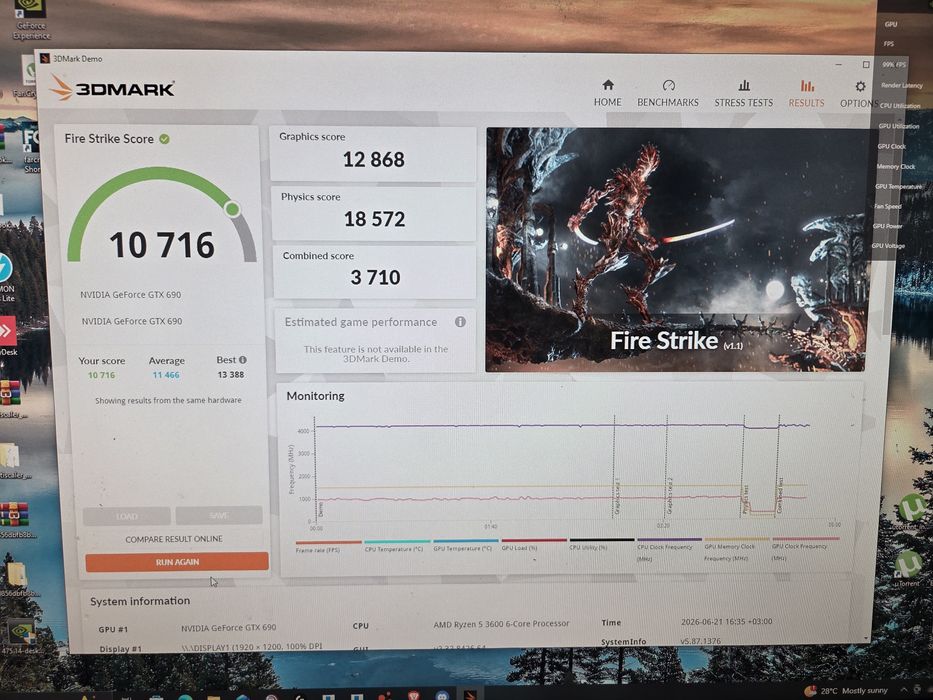Click the greyed LOAD button
Viewport: 933px width, 700px height.
pyautogui.click(x=126, y=516)
